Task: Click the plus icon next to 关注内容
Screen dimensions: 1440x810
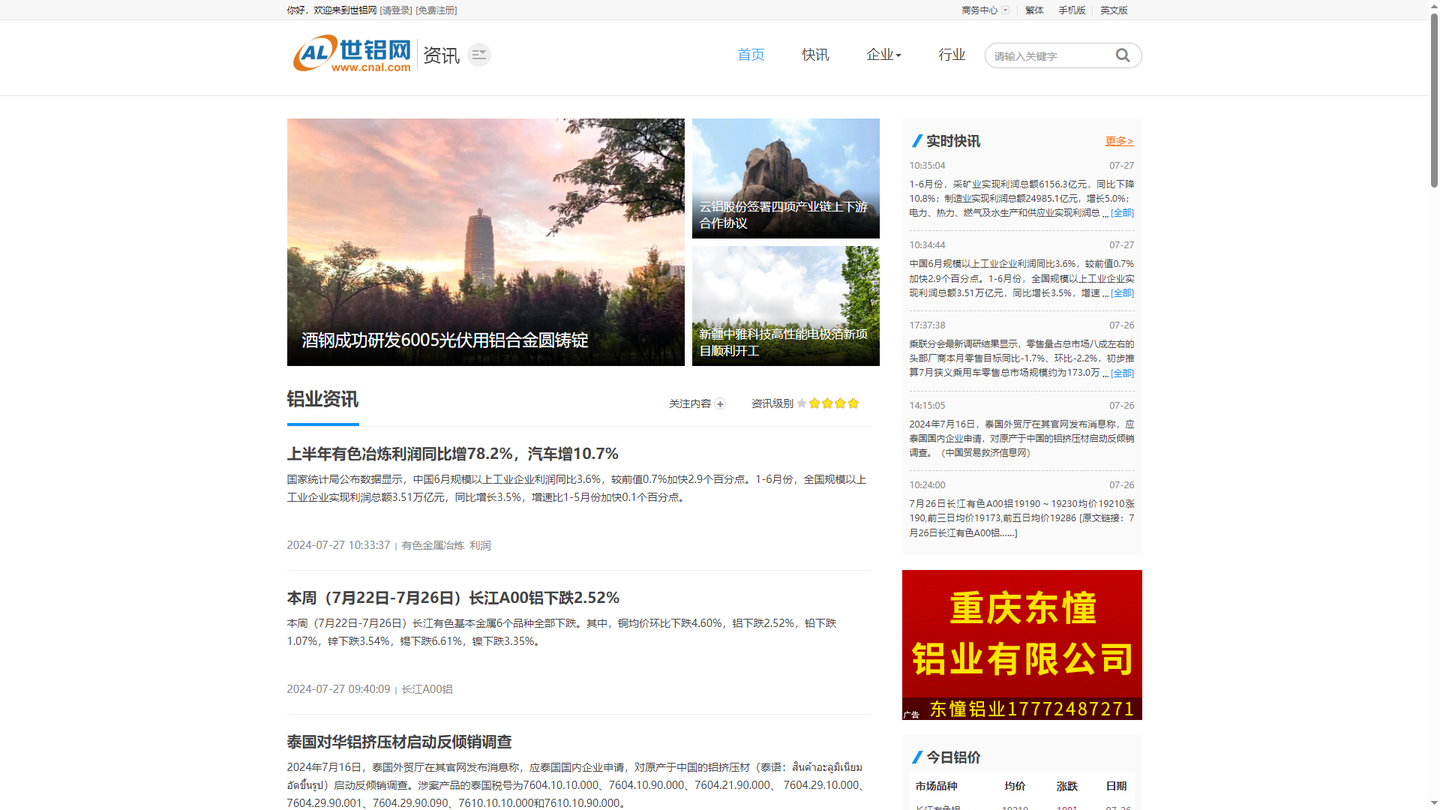Action: pyautogui.click(x=720, y=404)
